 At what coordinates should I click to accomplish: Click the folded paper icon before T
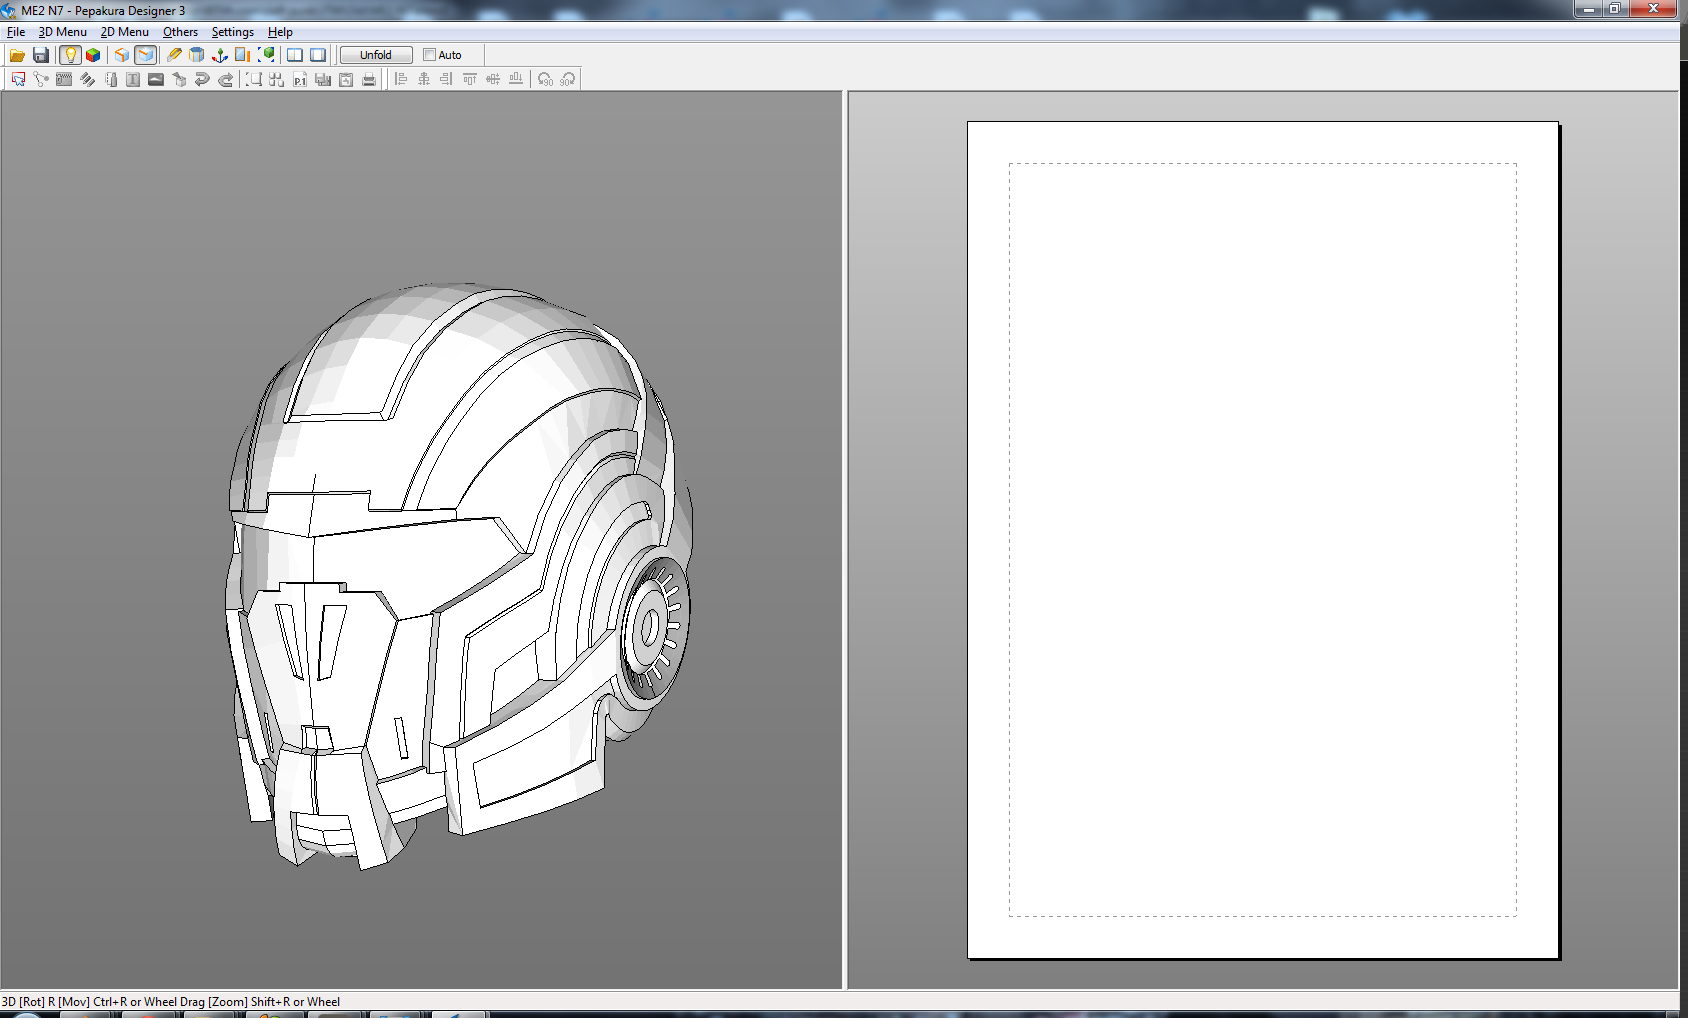coord(110,79)
